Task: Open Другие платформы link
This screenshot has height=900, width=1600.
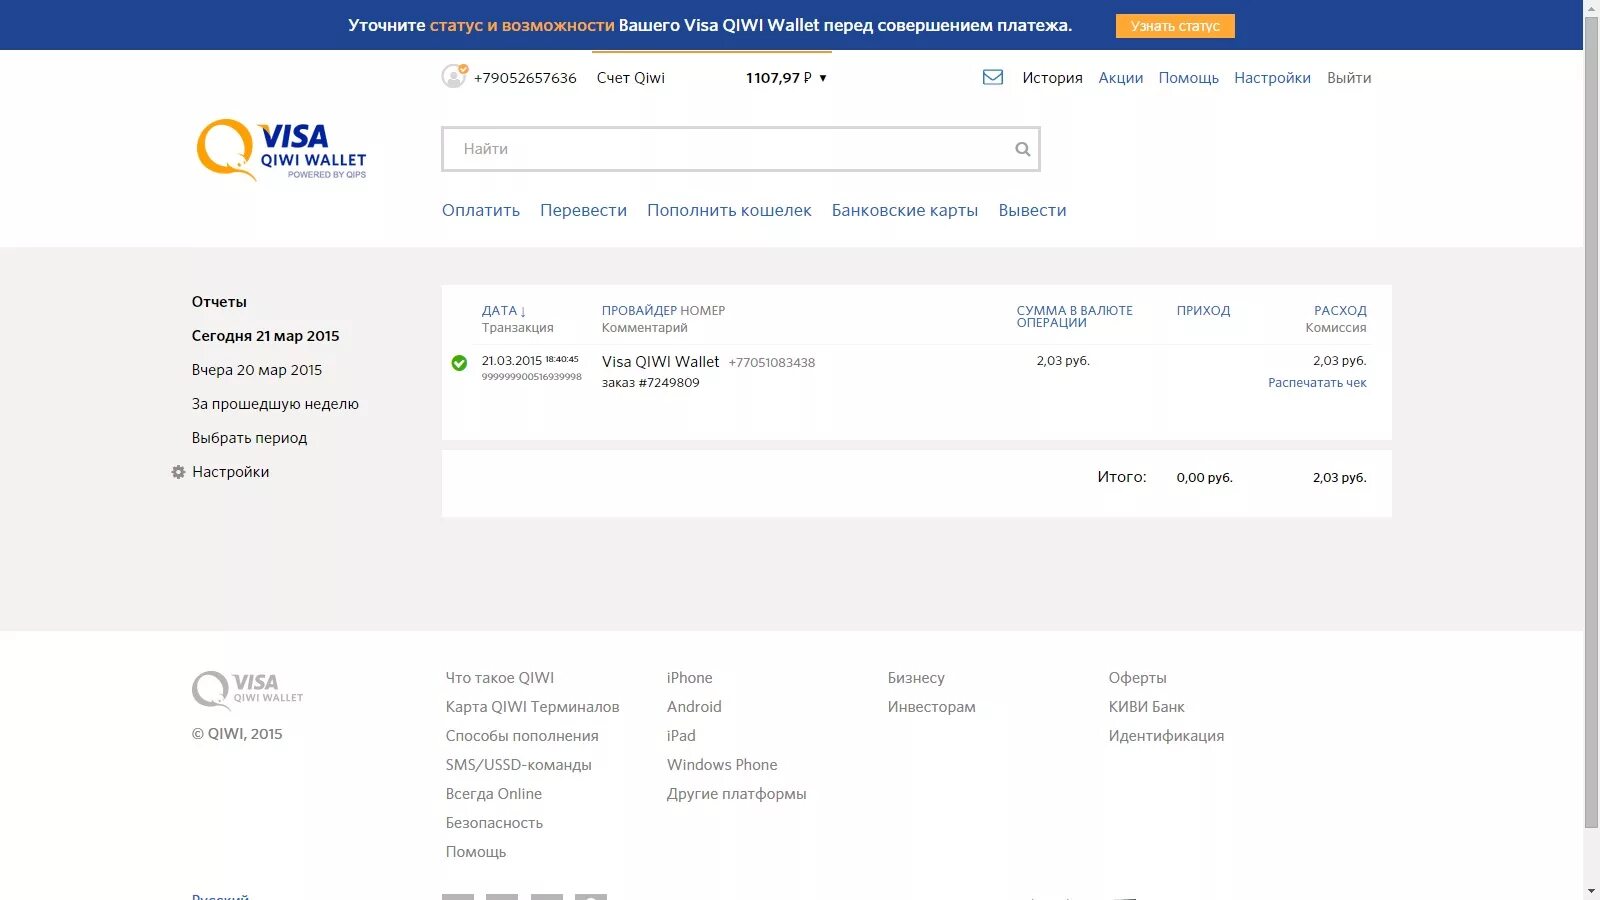Action: click(736, 794)
